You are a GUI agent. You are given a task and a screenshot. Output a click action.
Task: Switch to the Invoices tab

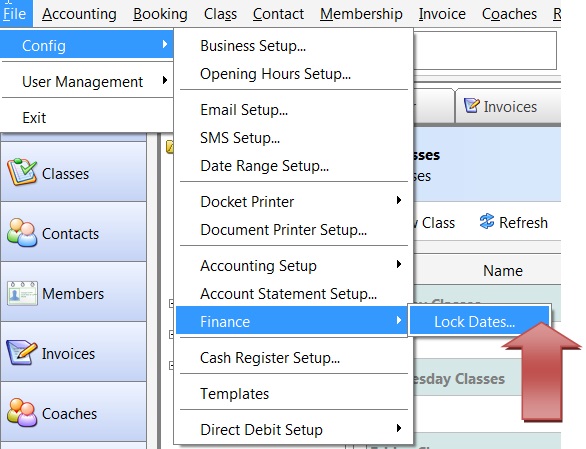[x=508, y=106]
